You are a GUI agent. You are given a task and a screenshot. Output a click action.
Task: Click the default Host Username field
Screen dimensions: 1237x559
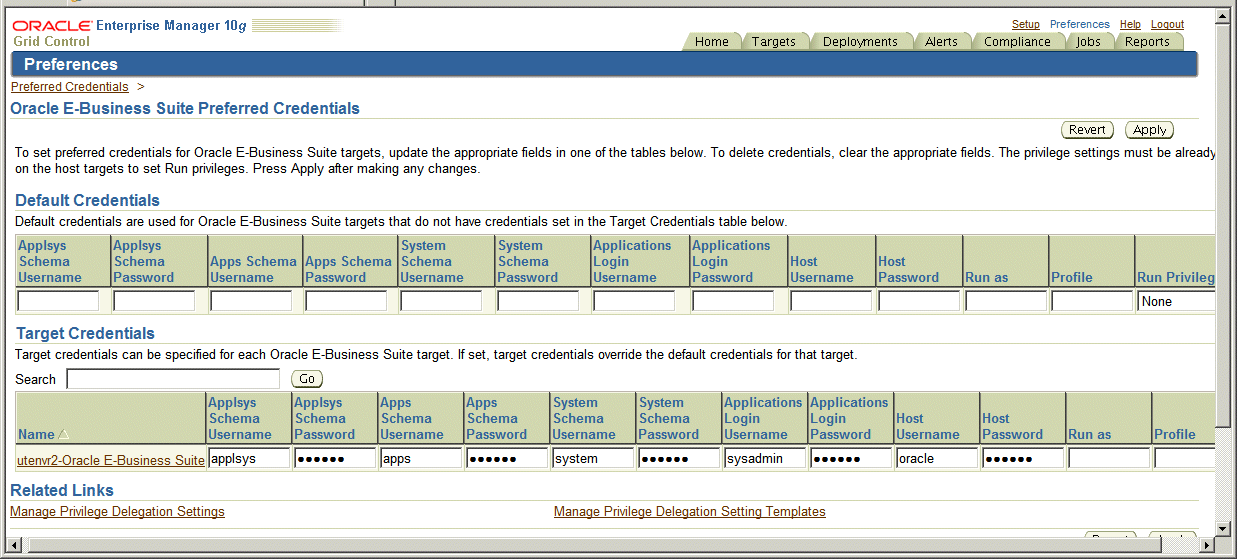831,301
